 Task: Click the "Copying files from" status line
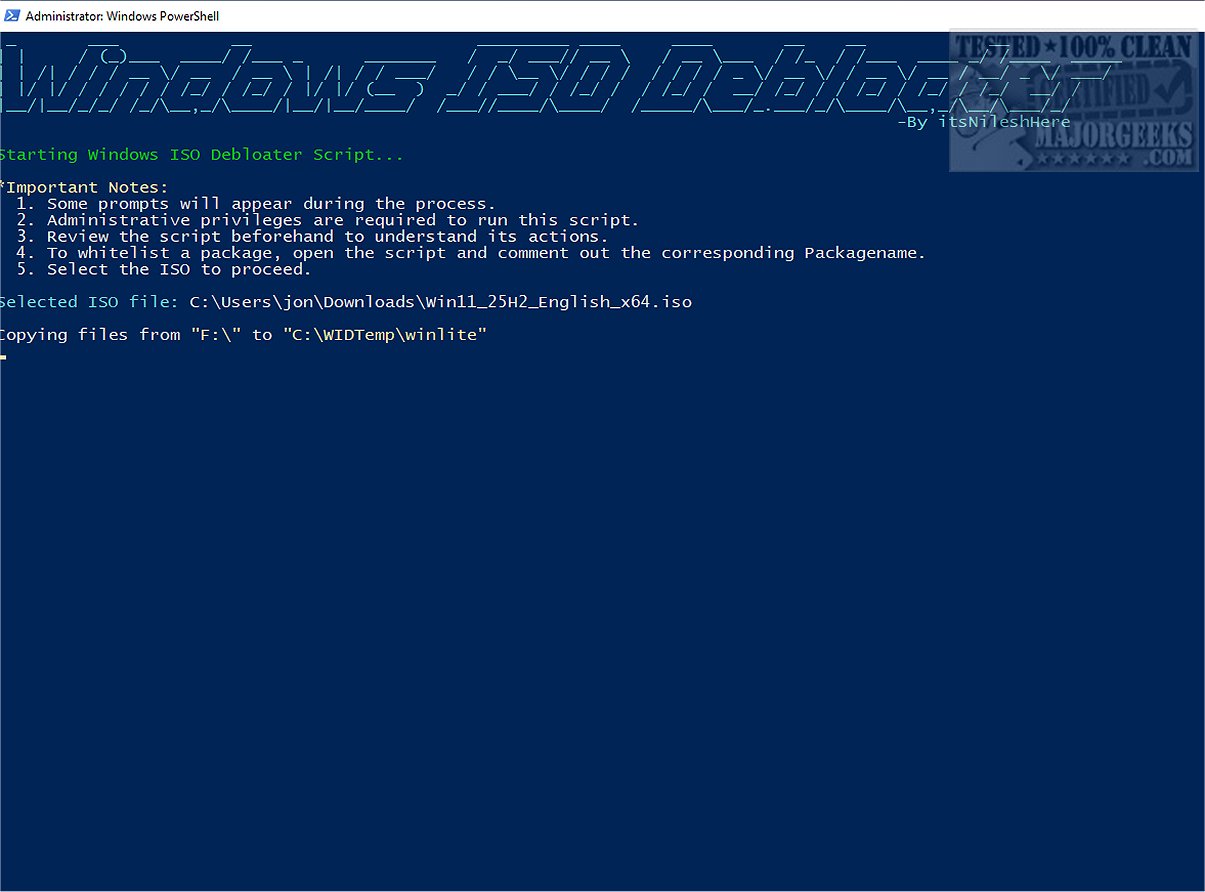click(x=243, y=335)
